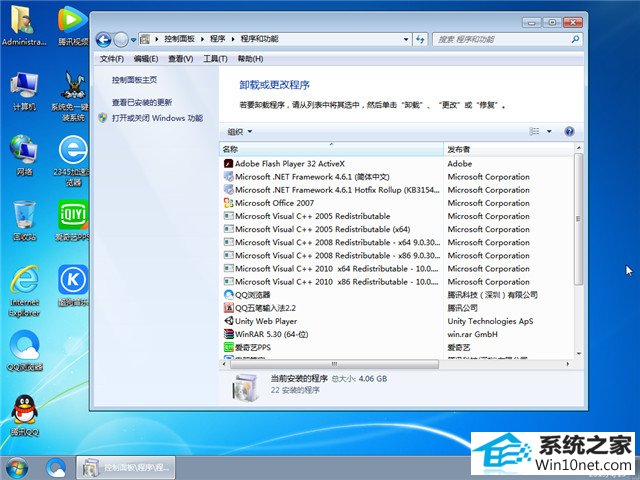Click the blue help question icon
Screen dimensions: 640x480
tap(569, 131)
